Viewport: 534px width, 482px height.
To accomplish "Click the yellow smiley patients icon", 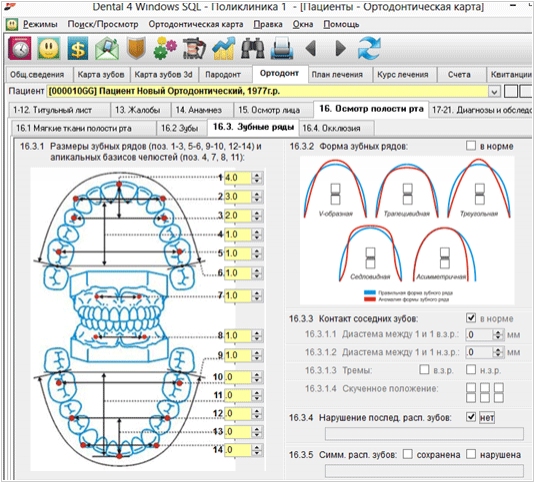I will 49,48.
